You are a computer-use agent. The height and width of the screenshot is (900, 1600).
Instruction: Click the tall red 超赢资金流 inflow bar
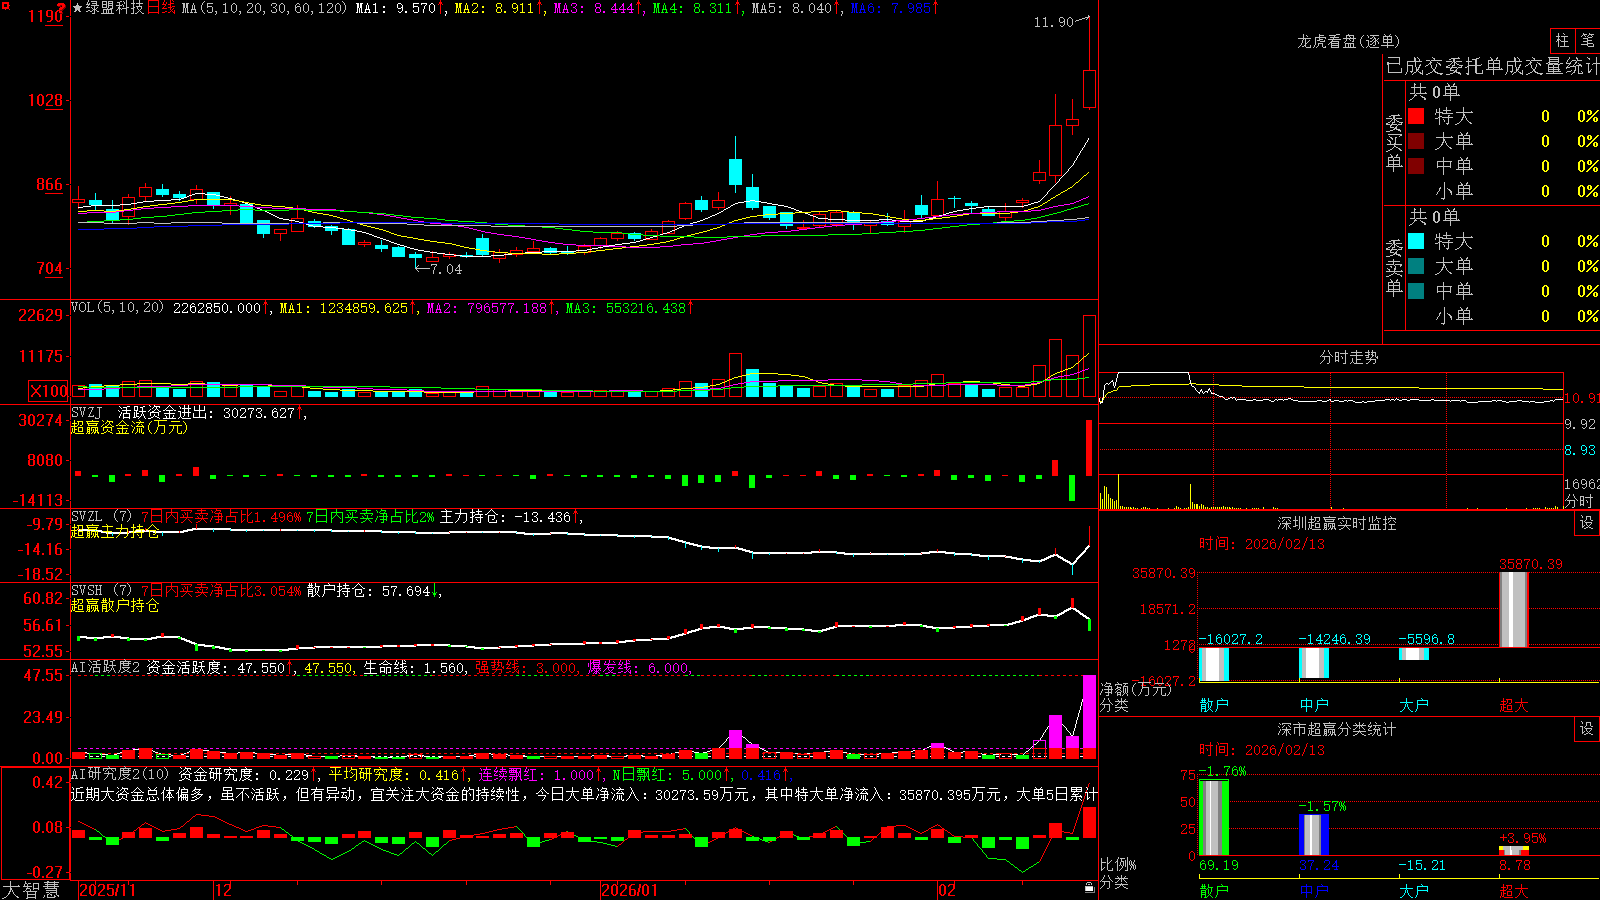(1089, 448)
